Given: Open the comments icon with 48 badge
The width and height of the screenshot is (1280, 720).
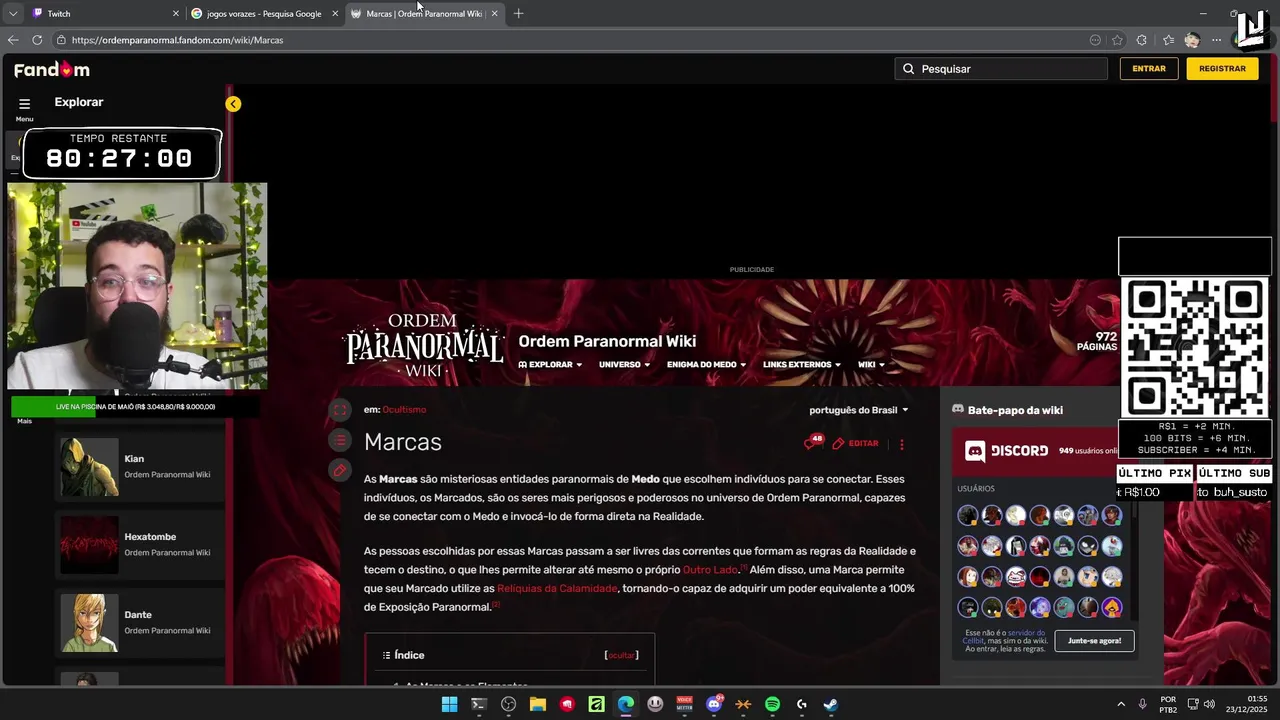Looking at the screenshot, I should [813, 442].
